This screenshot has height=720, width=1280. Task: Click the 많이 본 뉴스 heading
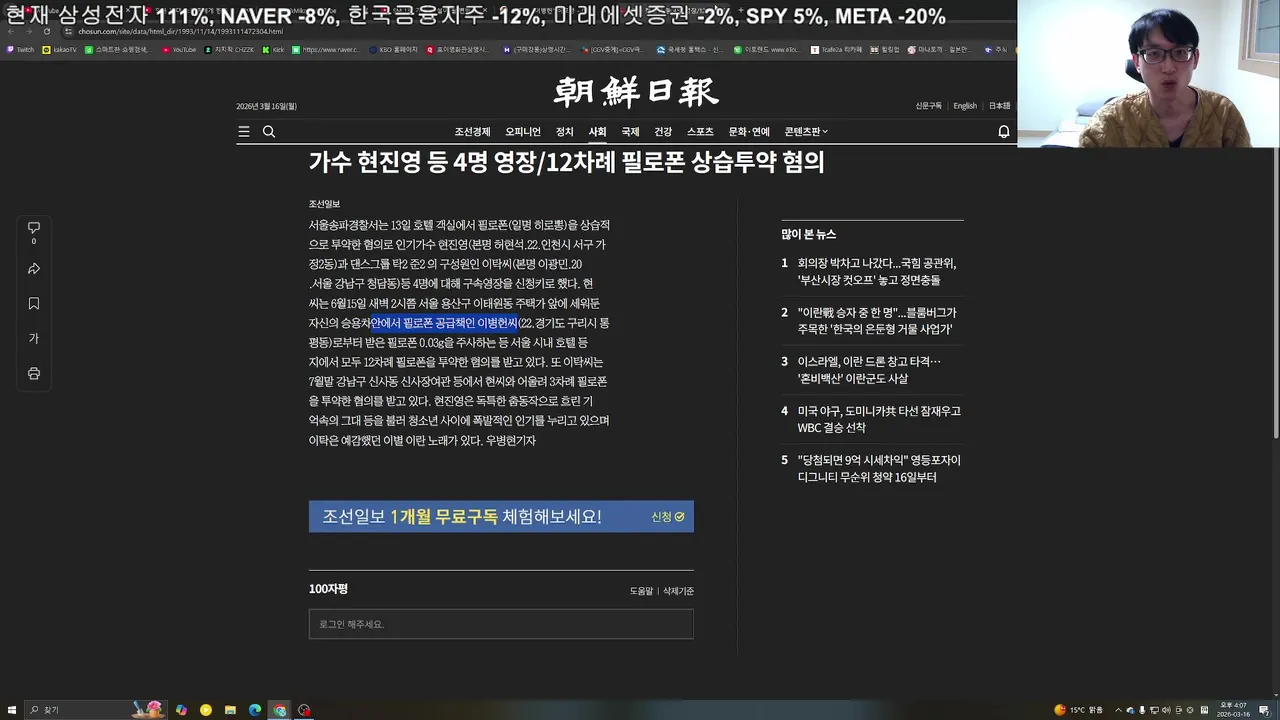point(808,234)
